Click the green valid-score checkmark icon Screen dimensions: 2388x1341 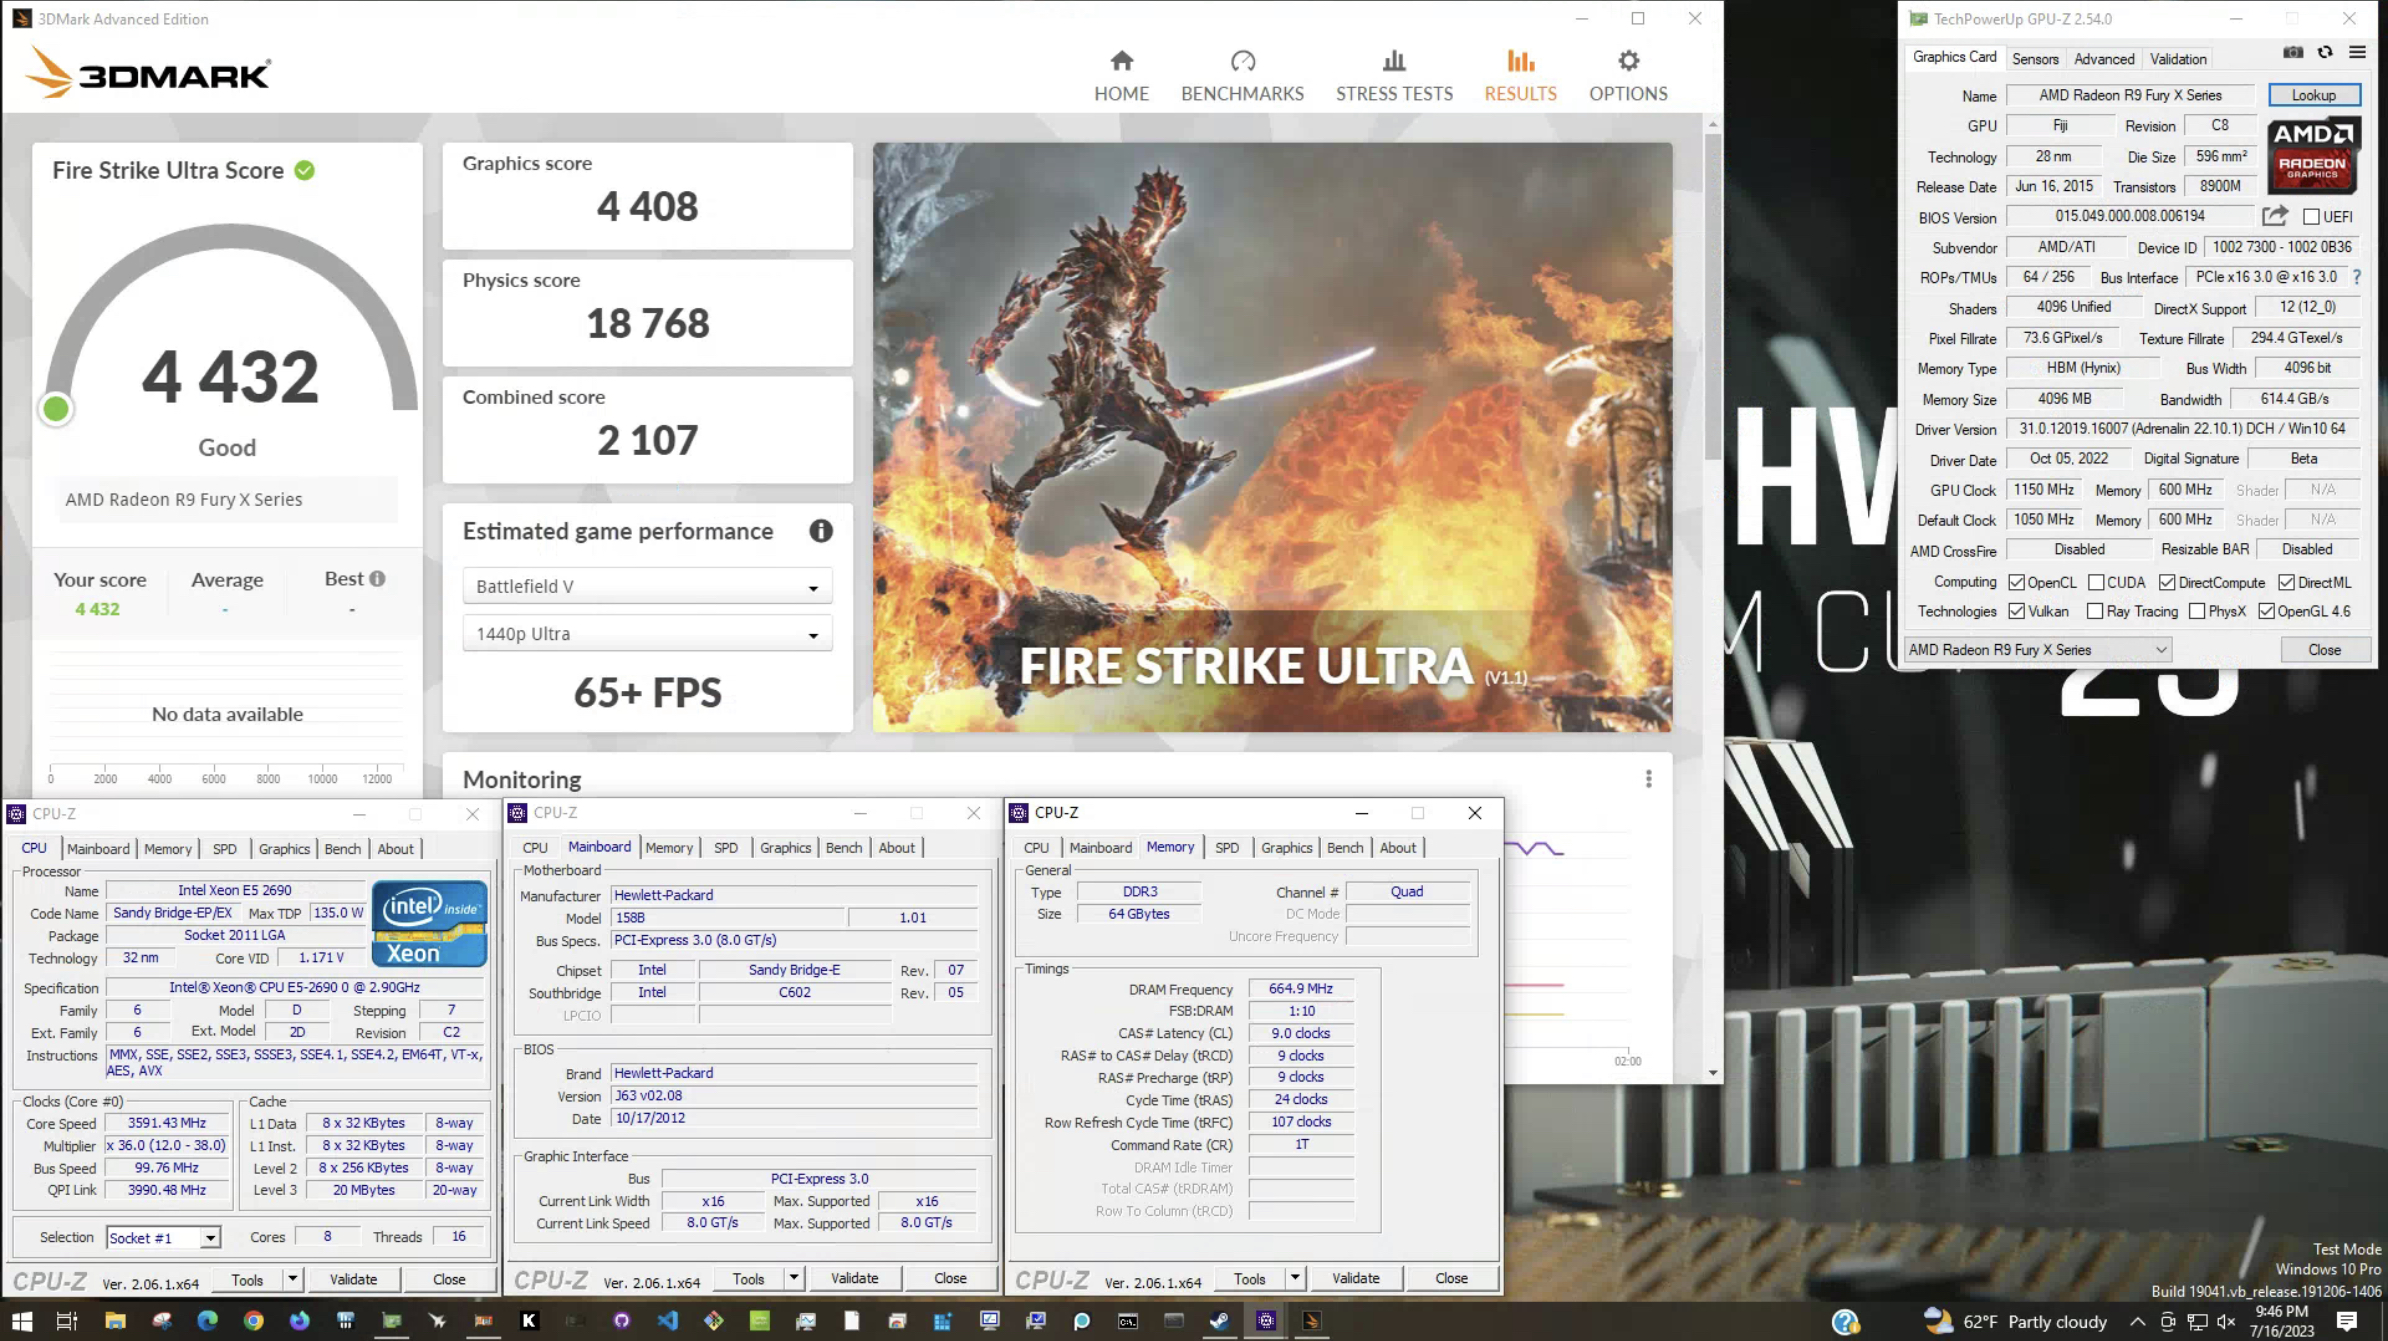[304, 171]
